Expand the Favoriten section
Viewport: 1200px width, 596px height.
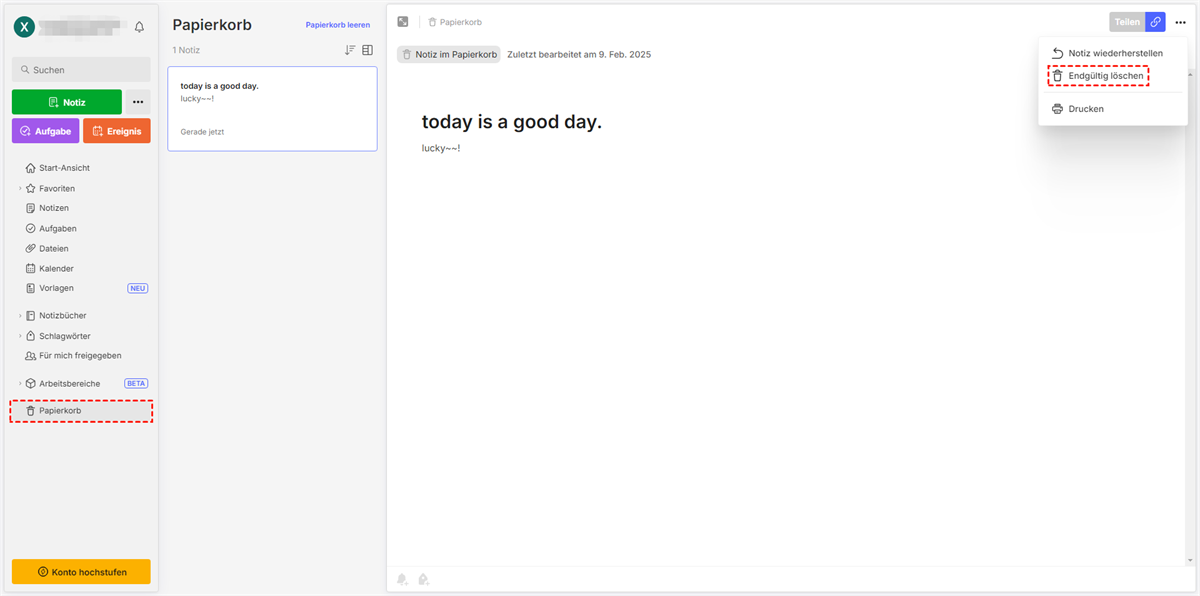pos(20,188)
